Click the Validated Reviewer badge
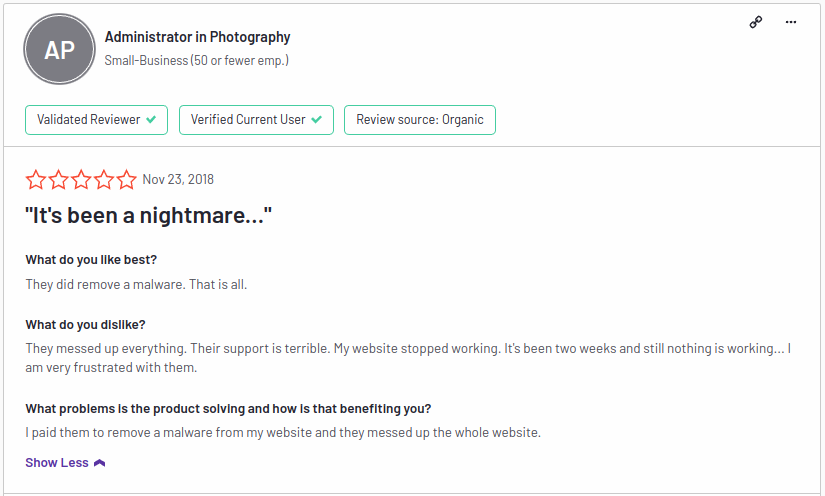This screenshot has width=825, height=496. click(96, 120)
